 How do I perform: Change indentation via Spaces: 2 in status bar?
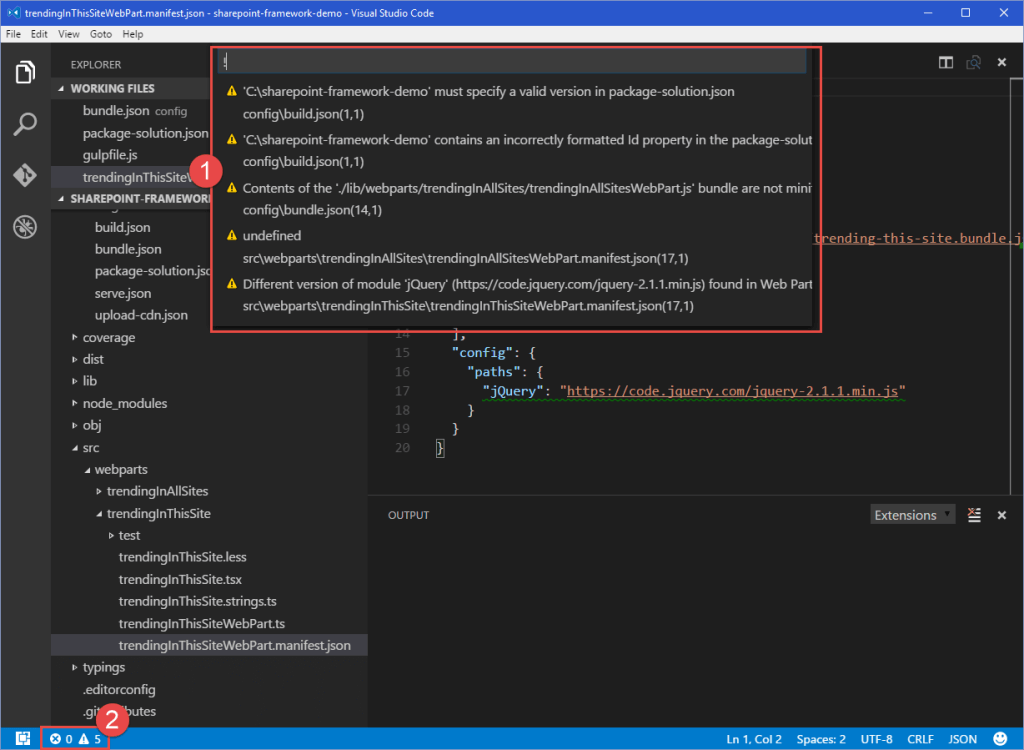click(x=820, y=739)
